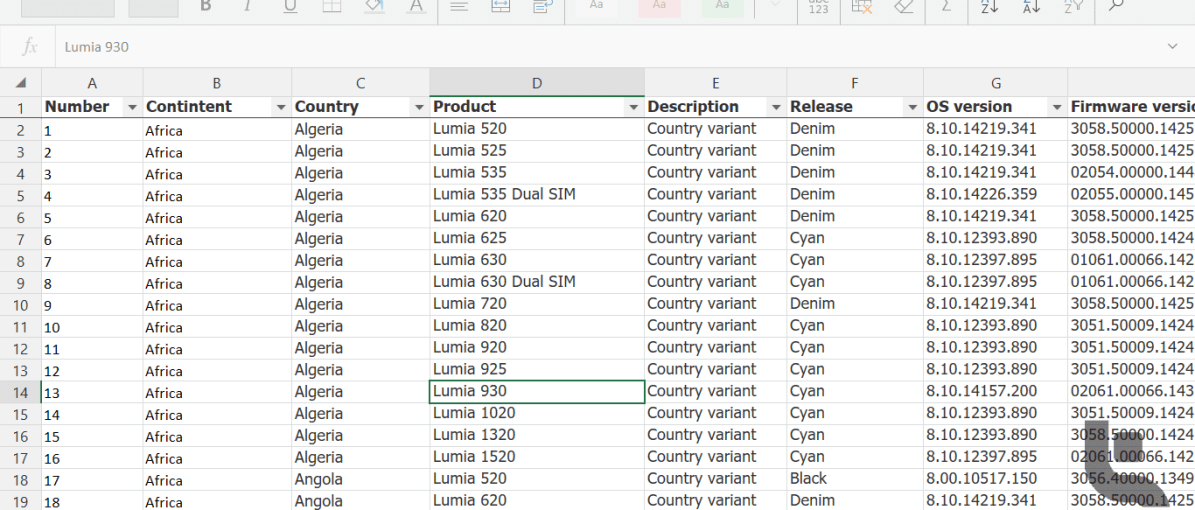Apply fill color with the paint bucket

click(x=373, y=6)
